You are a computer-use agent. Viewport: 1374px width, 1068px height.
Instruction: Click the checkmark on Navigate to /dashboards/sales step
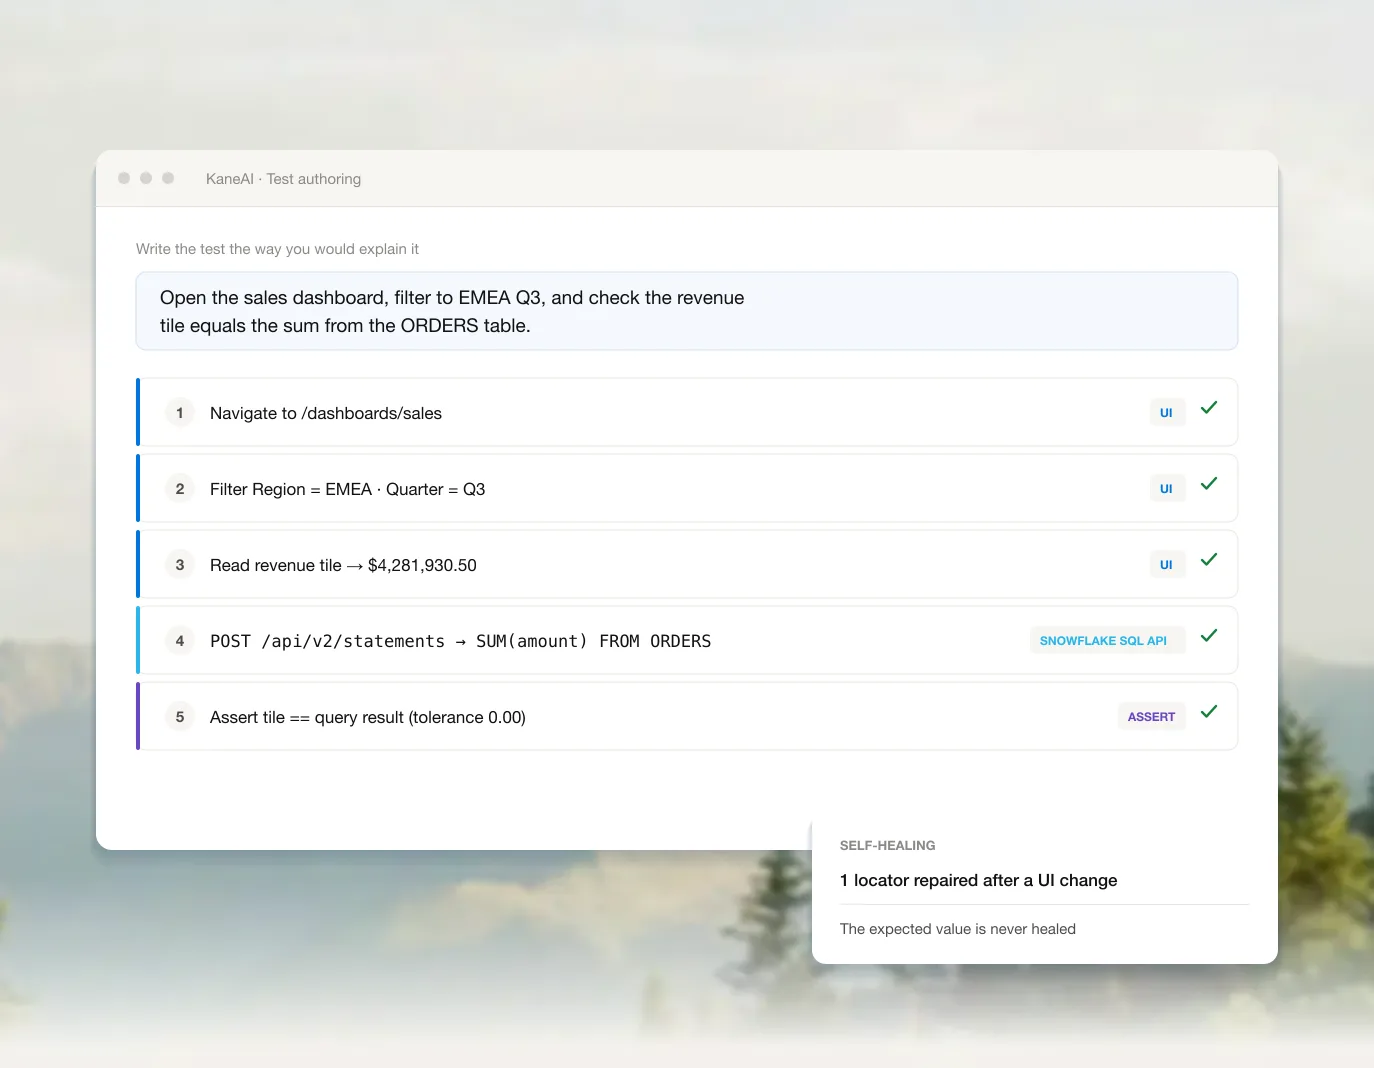(1209, 408)
